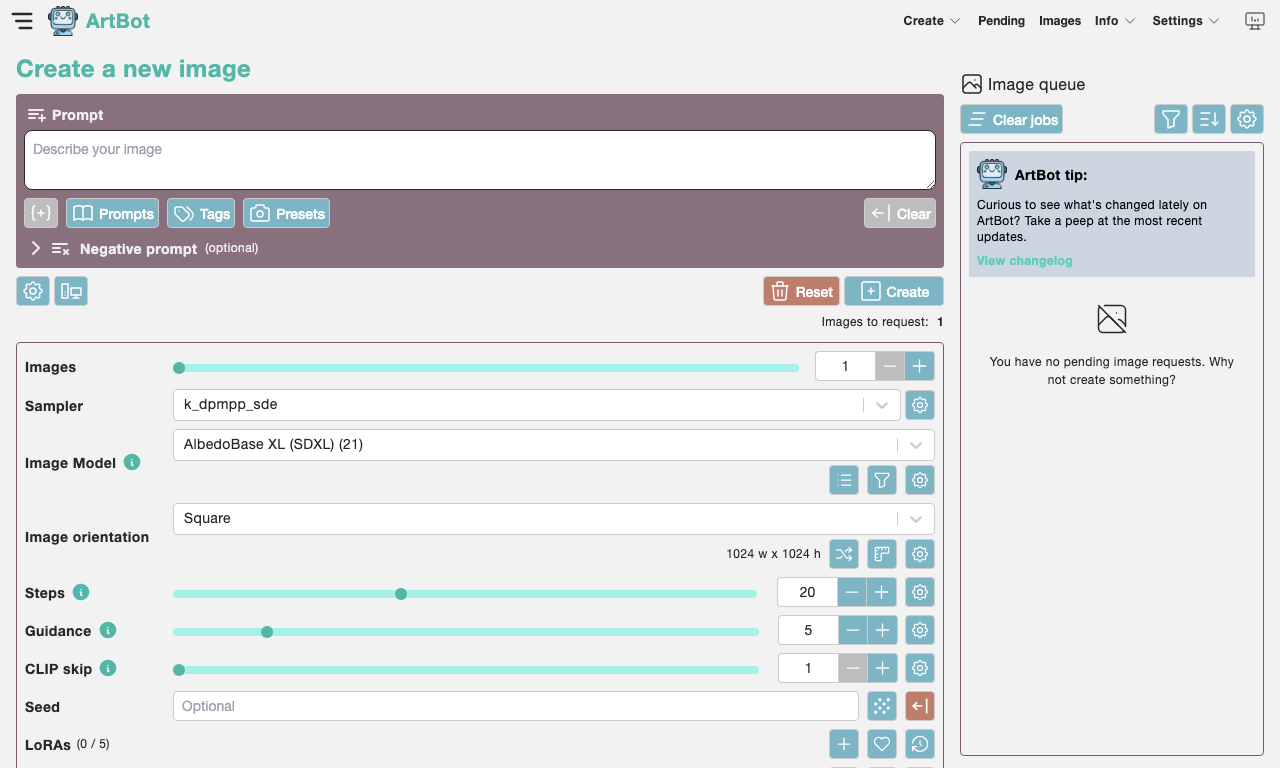Adjust the CLIP skip slider
This screenshot has width=1280, height=768.
coord(466,670)
